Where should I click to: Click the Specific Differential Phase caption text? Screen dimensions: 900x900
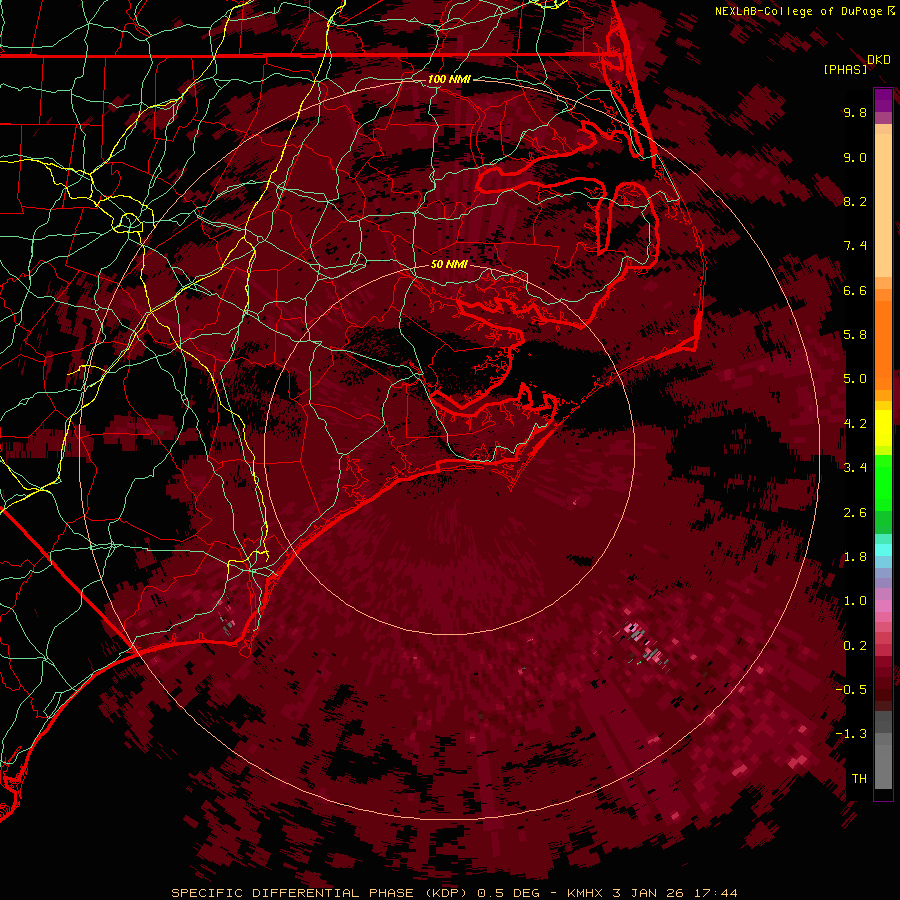[455, 893]
